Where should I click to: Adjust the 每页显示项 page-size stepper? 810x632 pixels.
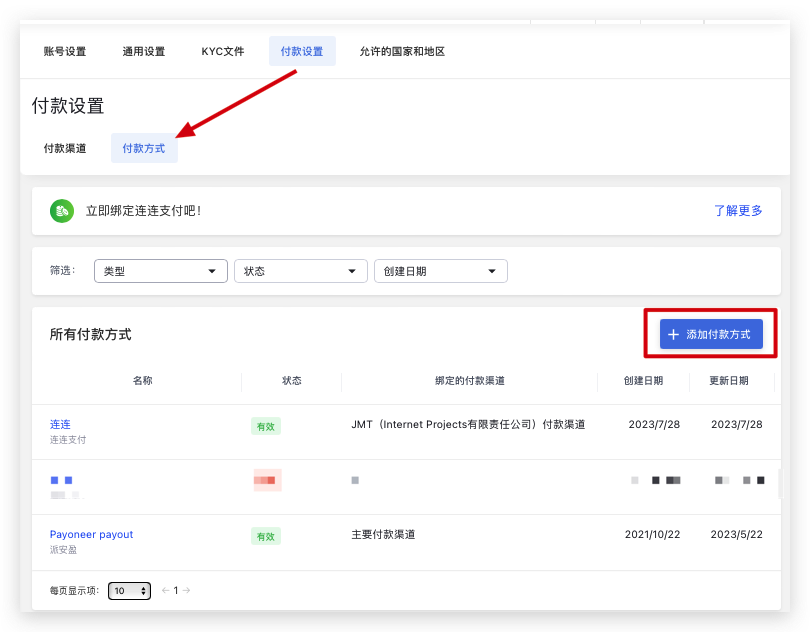coord(128,590)
